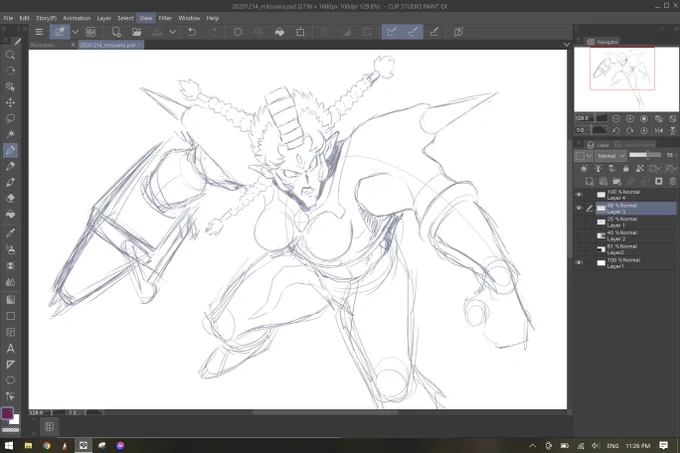Screen dimensions: 680x453
Task: Hide Layer 3 with its eye icon
Action: coord(579,208)
